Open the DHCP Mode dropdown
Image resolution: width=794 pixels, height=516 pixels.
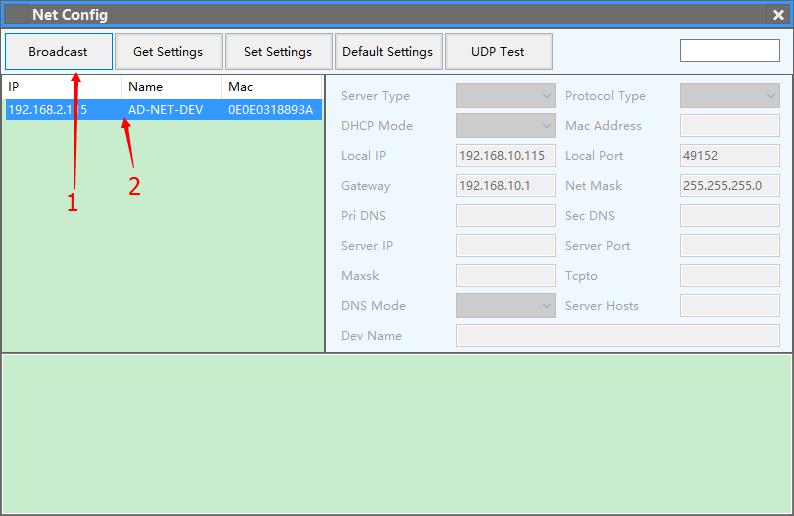tap(505, 126)
